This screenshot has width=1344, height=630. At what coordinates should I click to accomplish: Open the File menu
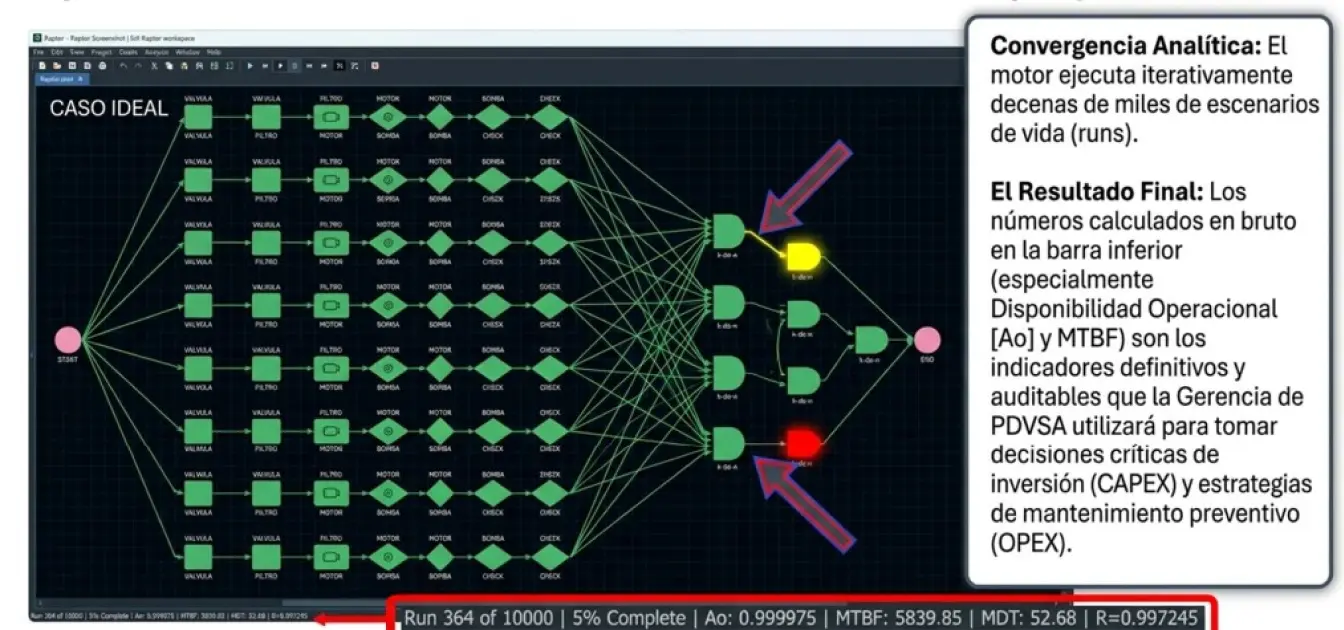point(38,52)
